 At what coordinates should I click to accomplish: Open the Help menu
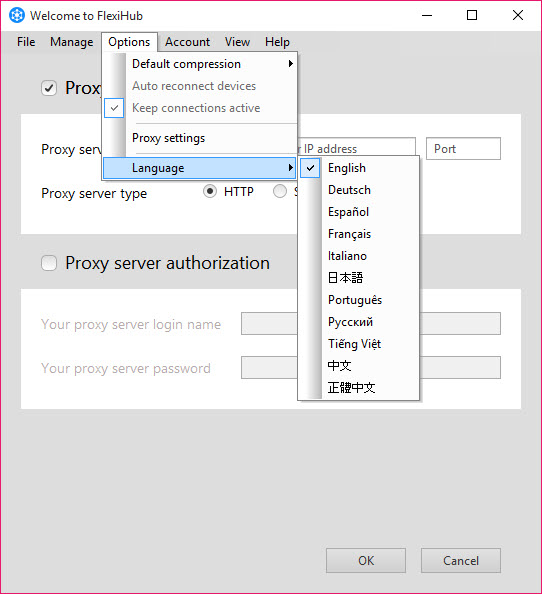click(x=277, y=42)
